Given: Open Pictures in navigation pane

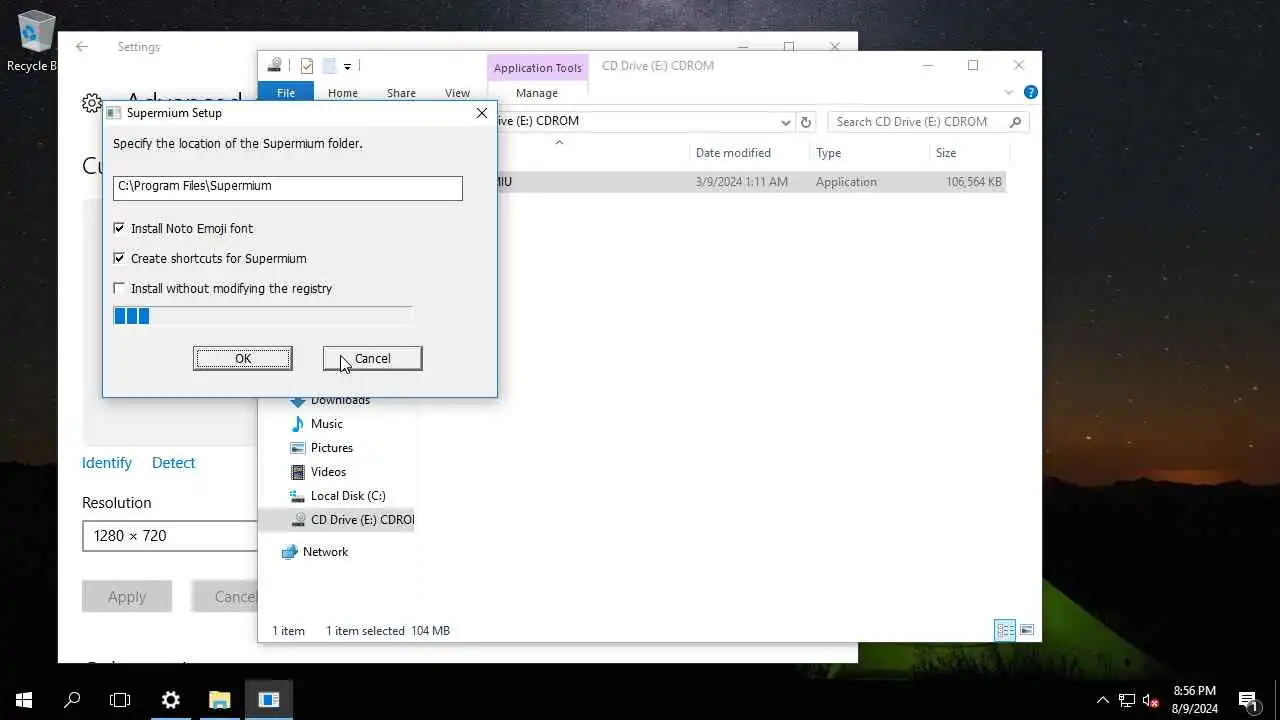Looking at the screenshot, I should point(331,448).
